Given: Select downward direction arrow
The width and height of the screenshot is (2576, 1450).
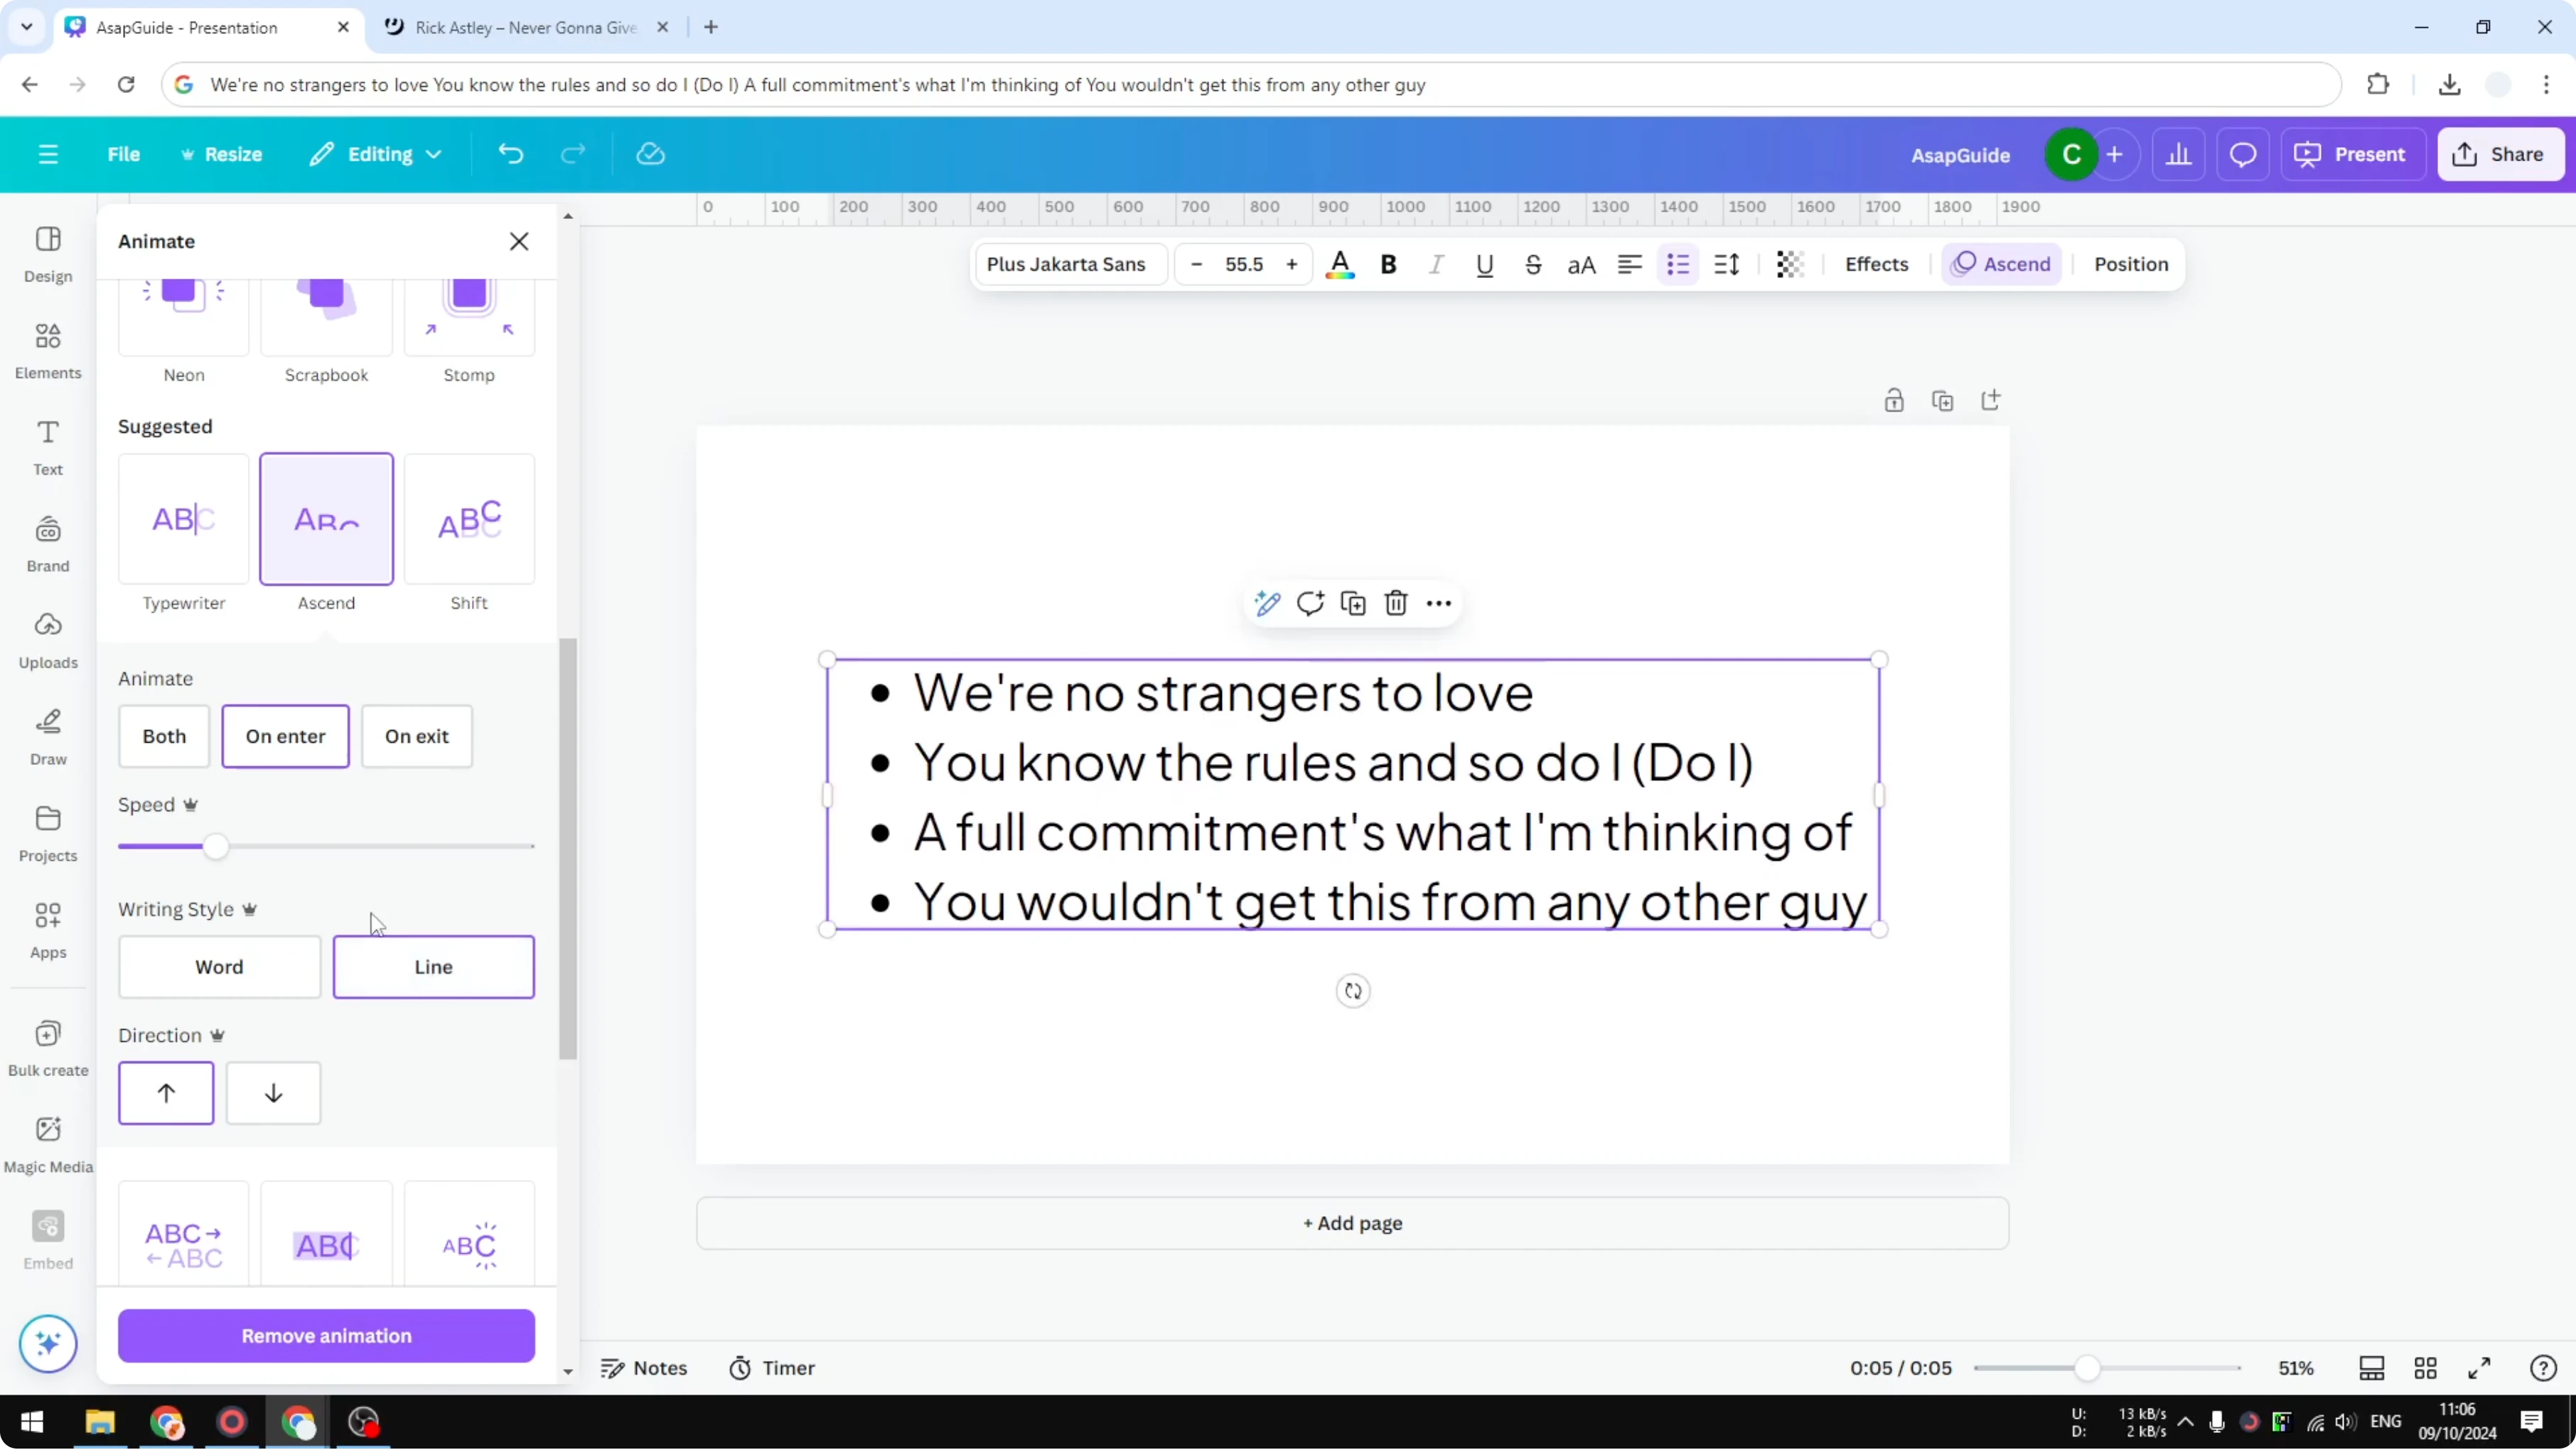Looking at the screenshot, I should pos(273,1094).
